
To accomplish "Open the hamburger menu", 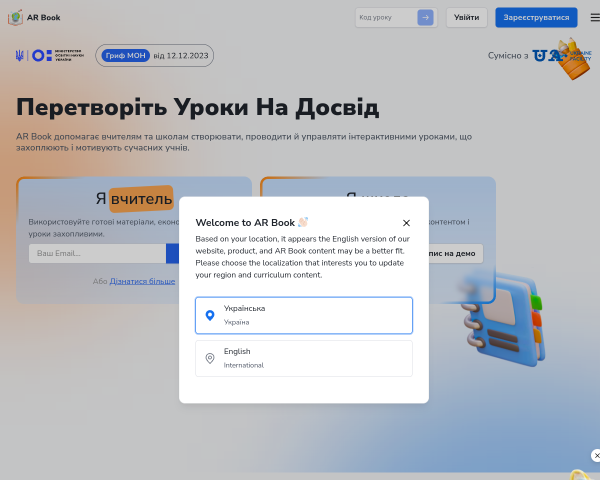I will pyautogui.click(x=595, y=18).
